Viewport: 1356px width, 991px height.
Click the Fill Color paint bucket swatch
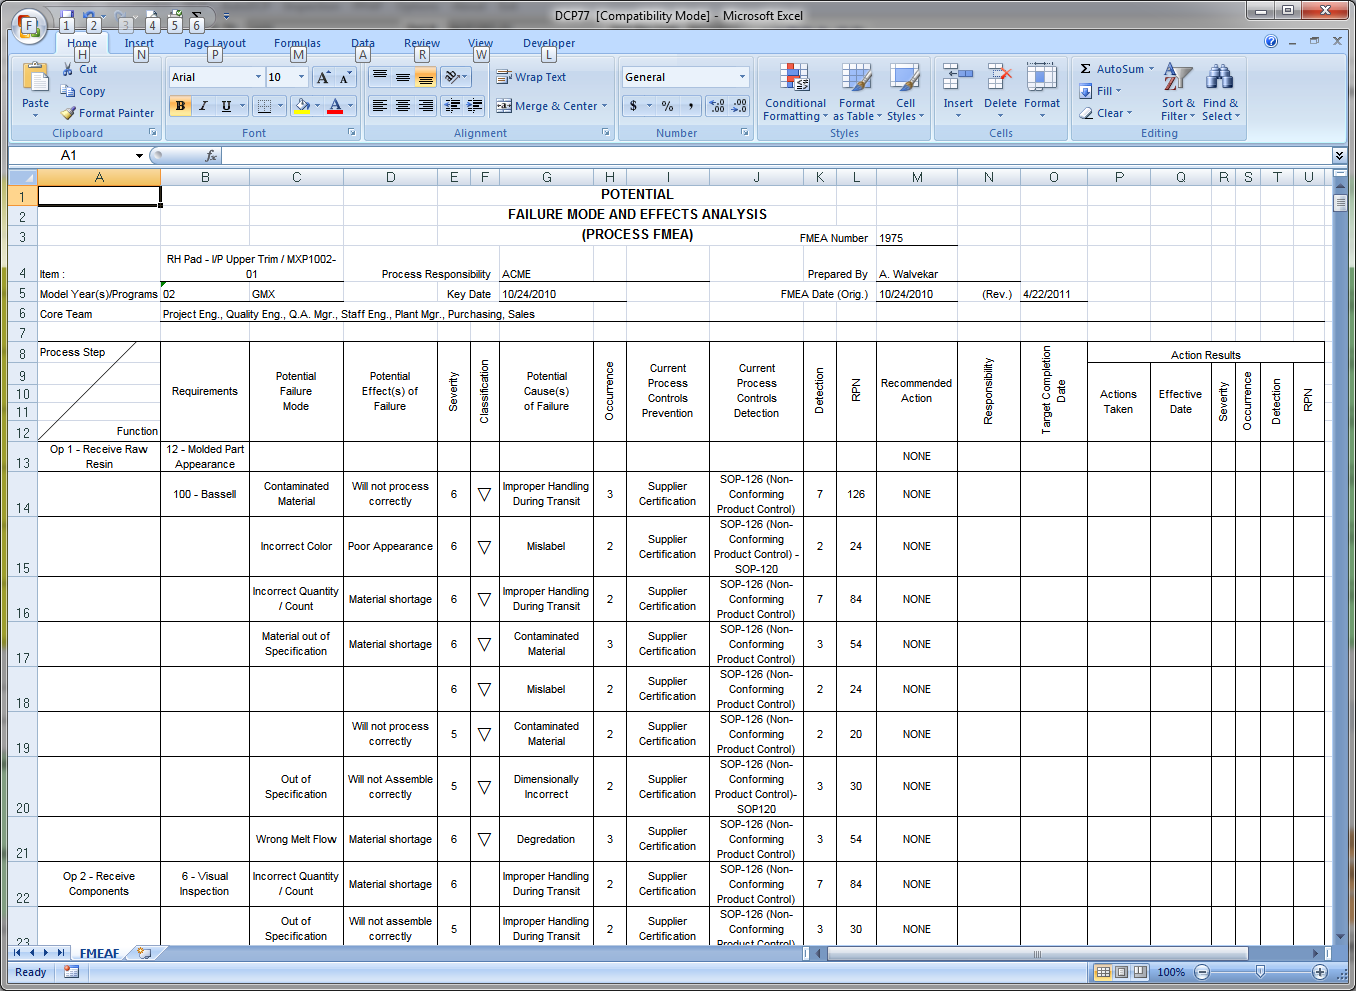pyautogui.click(x=302, y=106)
